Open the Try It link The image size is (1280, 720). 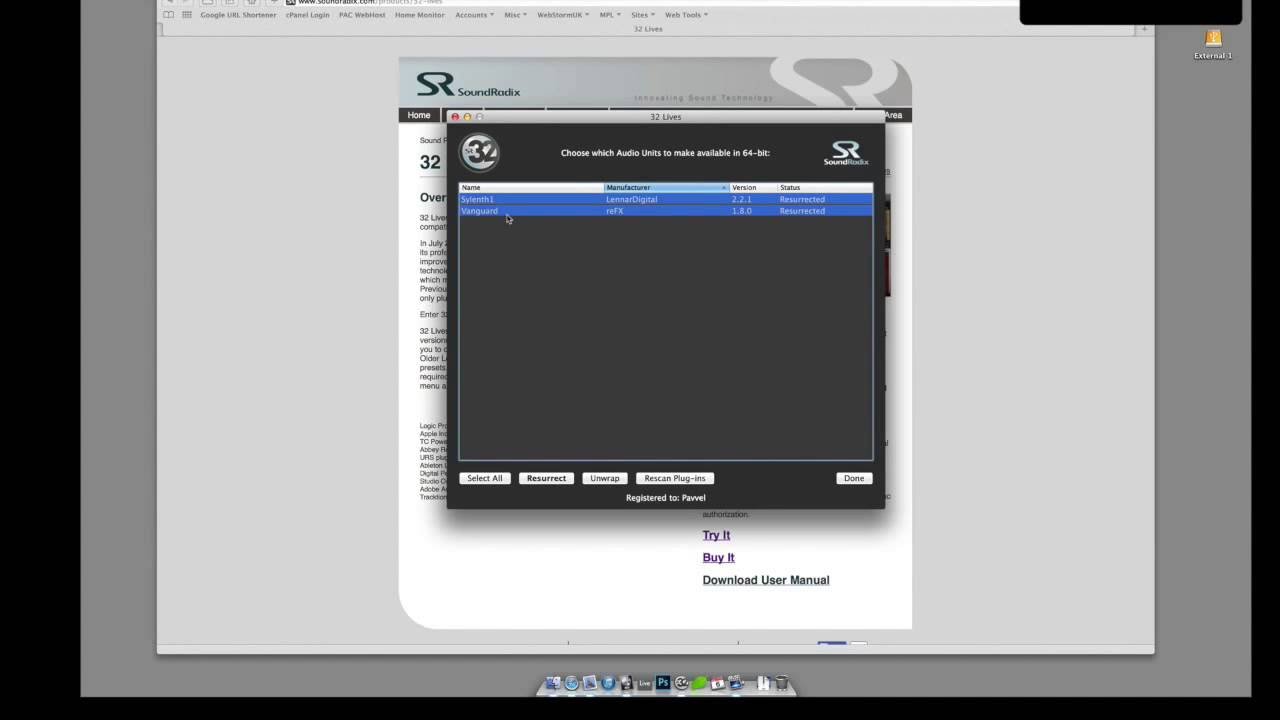click(x=716, y=535)
